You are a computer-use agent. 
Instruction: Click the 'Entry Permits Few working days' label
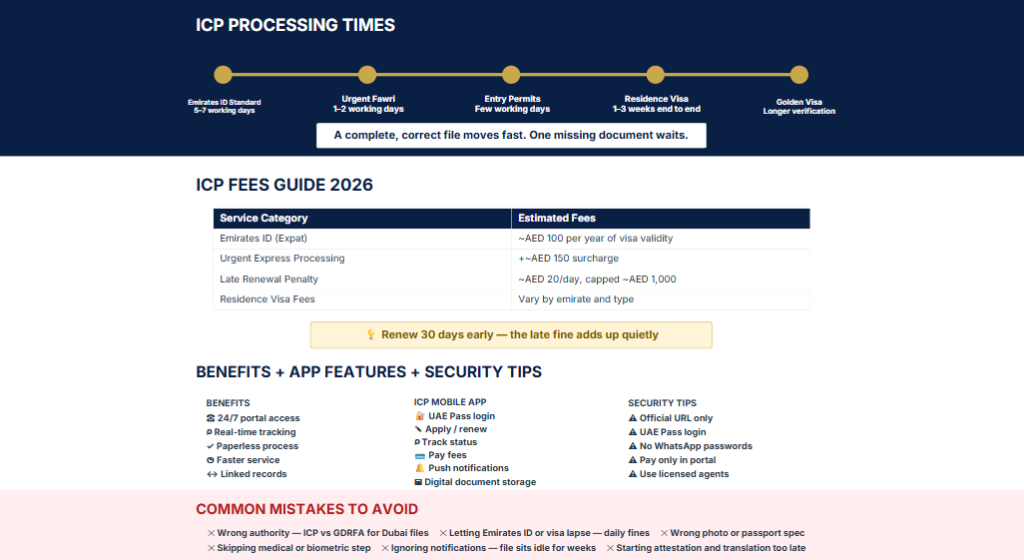tap(512, 104)
